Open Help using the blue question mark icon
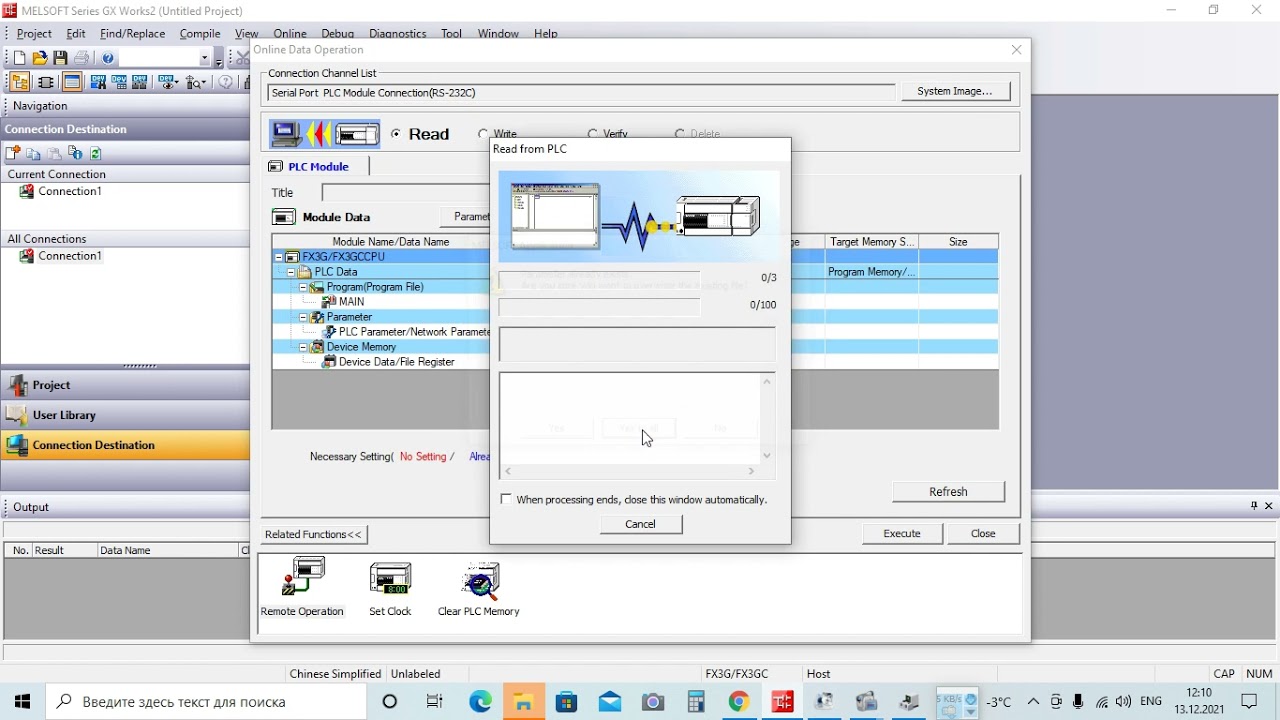This screenshot has width=1280, height=720. (x=109, y=59)
